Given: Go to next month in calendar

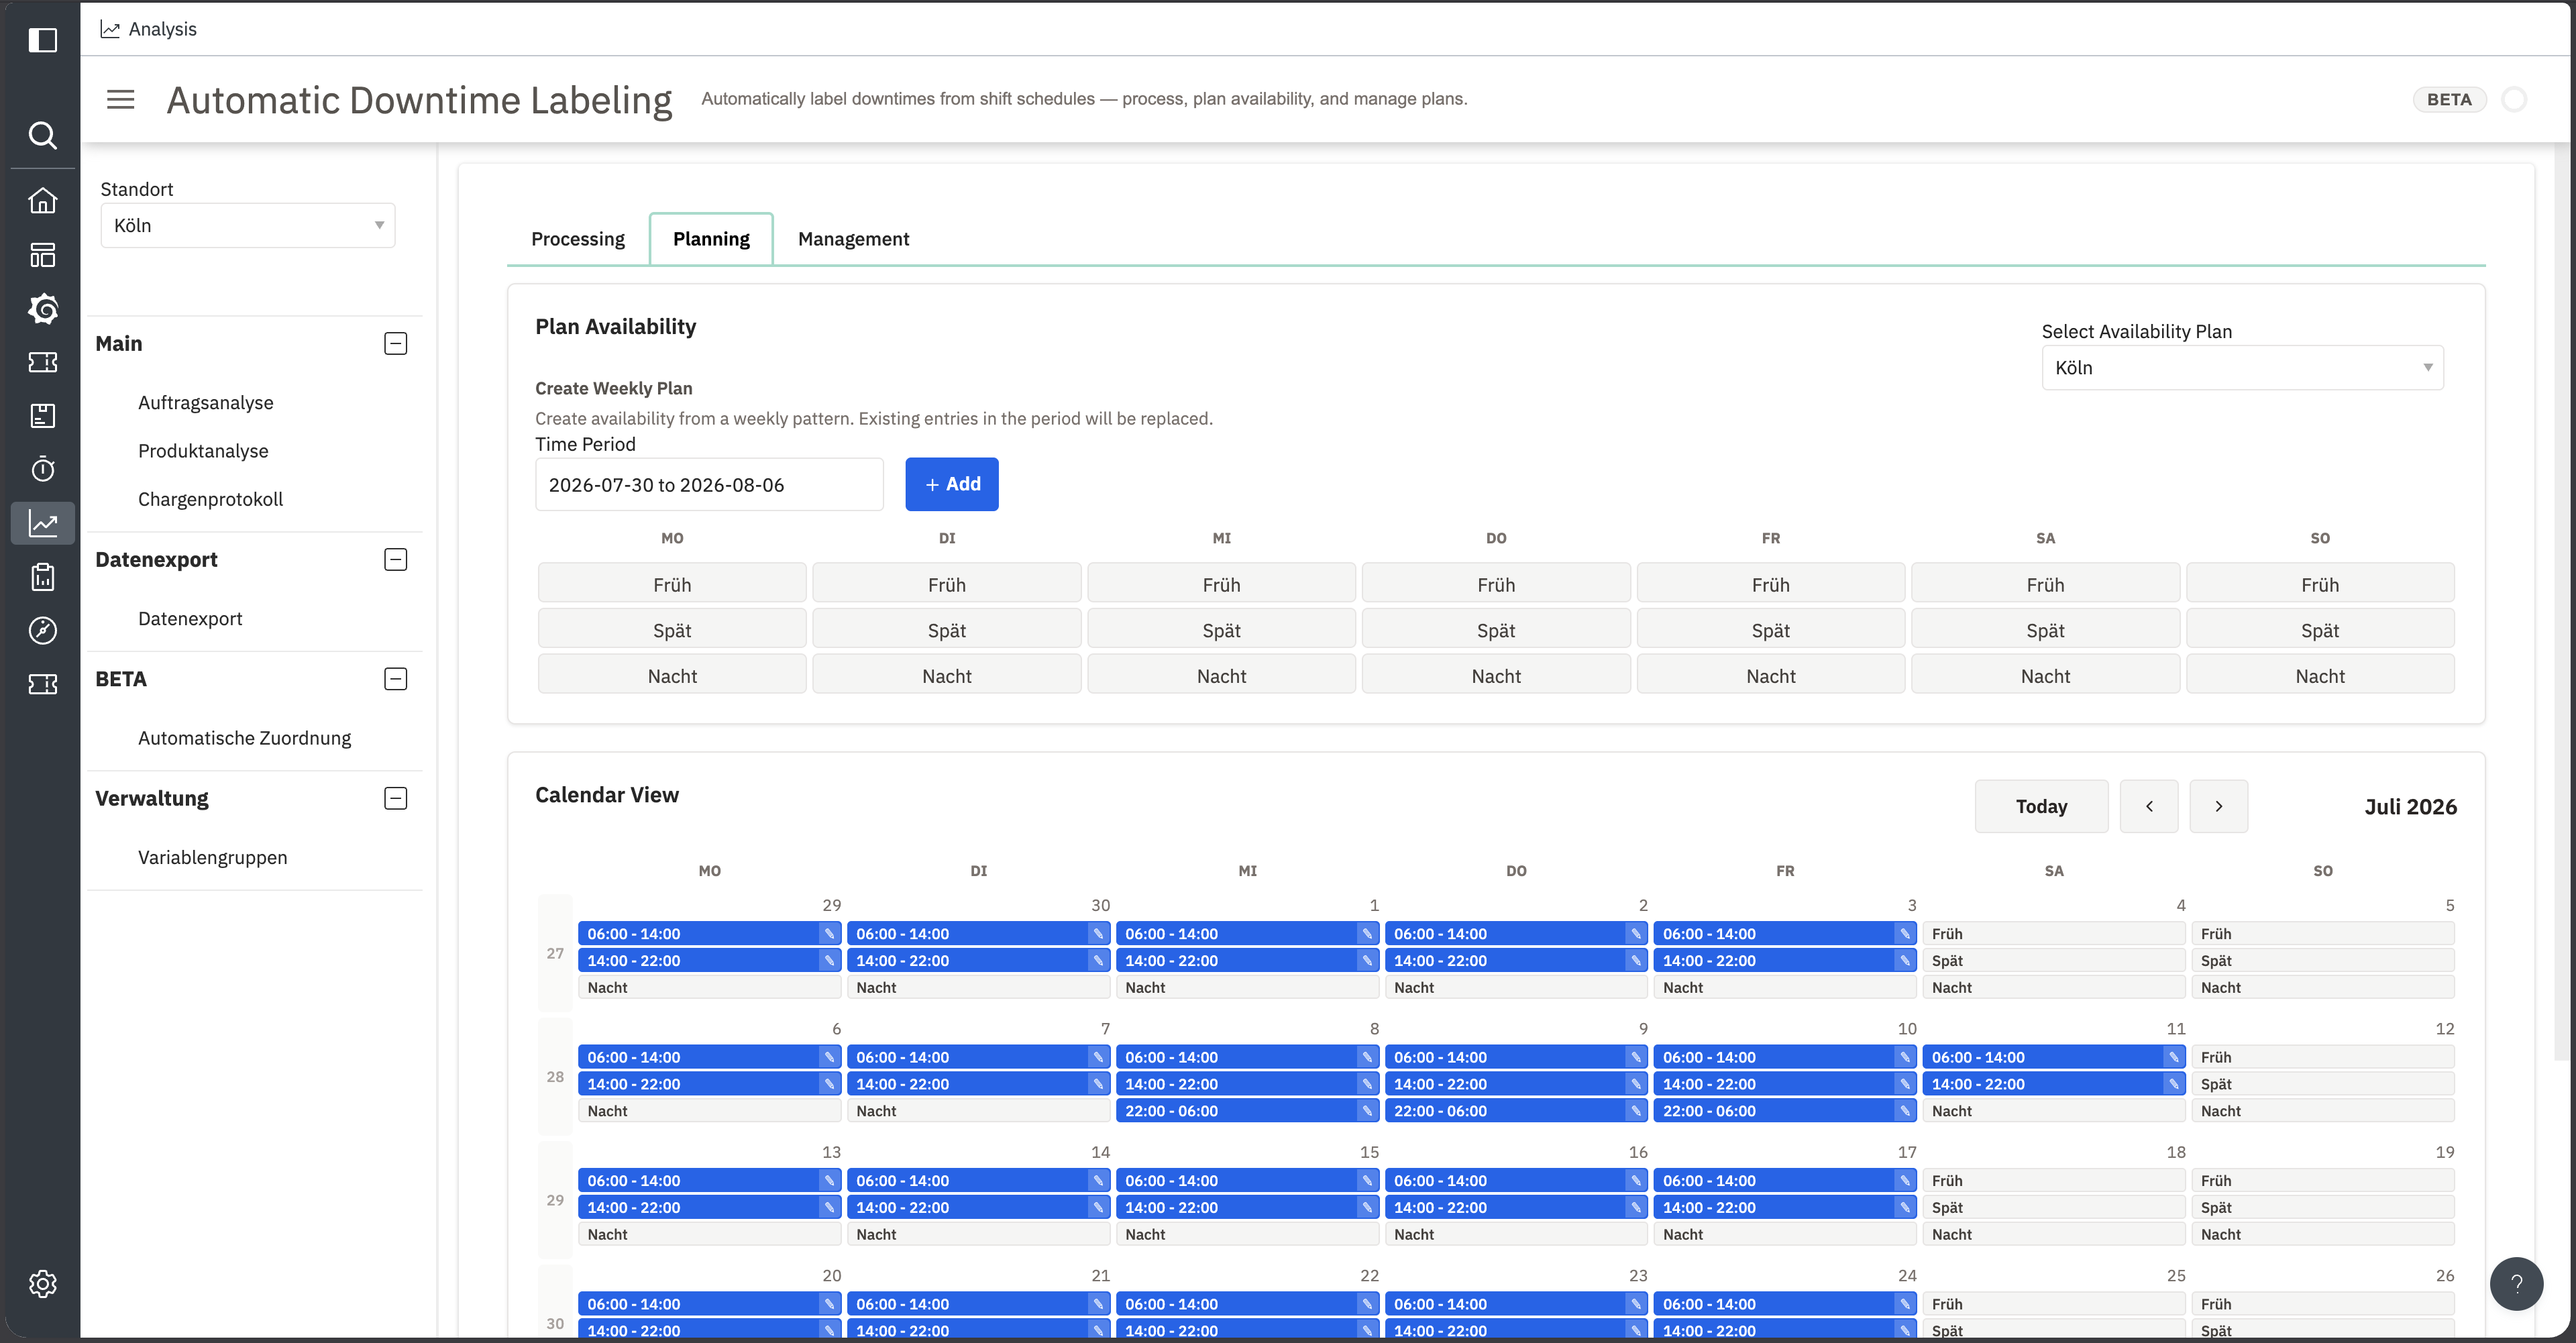Looking at the screenshot, I should [2218, 806].
